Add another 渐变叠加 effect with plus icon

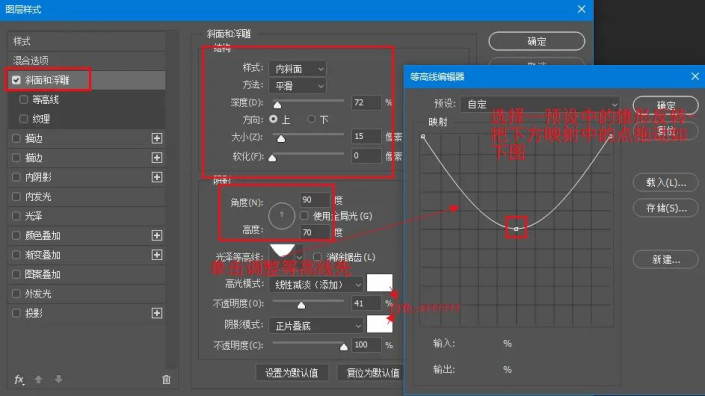(x=157, y=255)
